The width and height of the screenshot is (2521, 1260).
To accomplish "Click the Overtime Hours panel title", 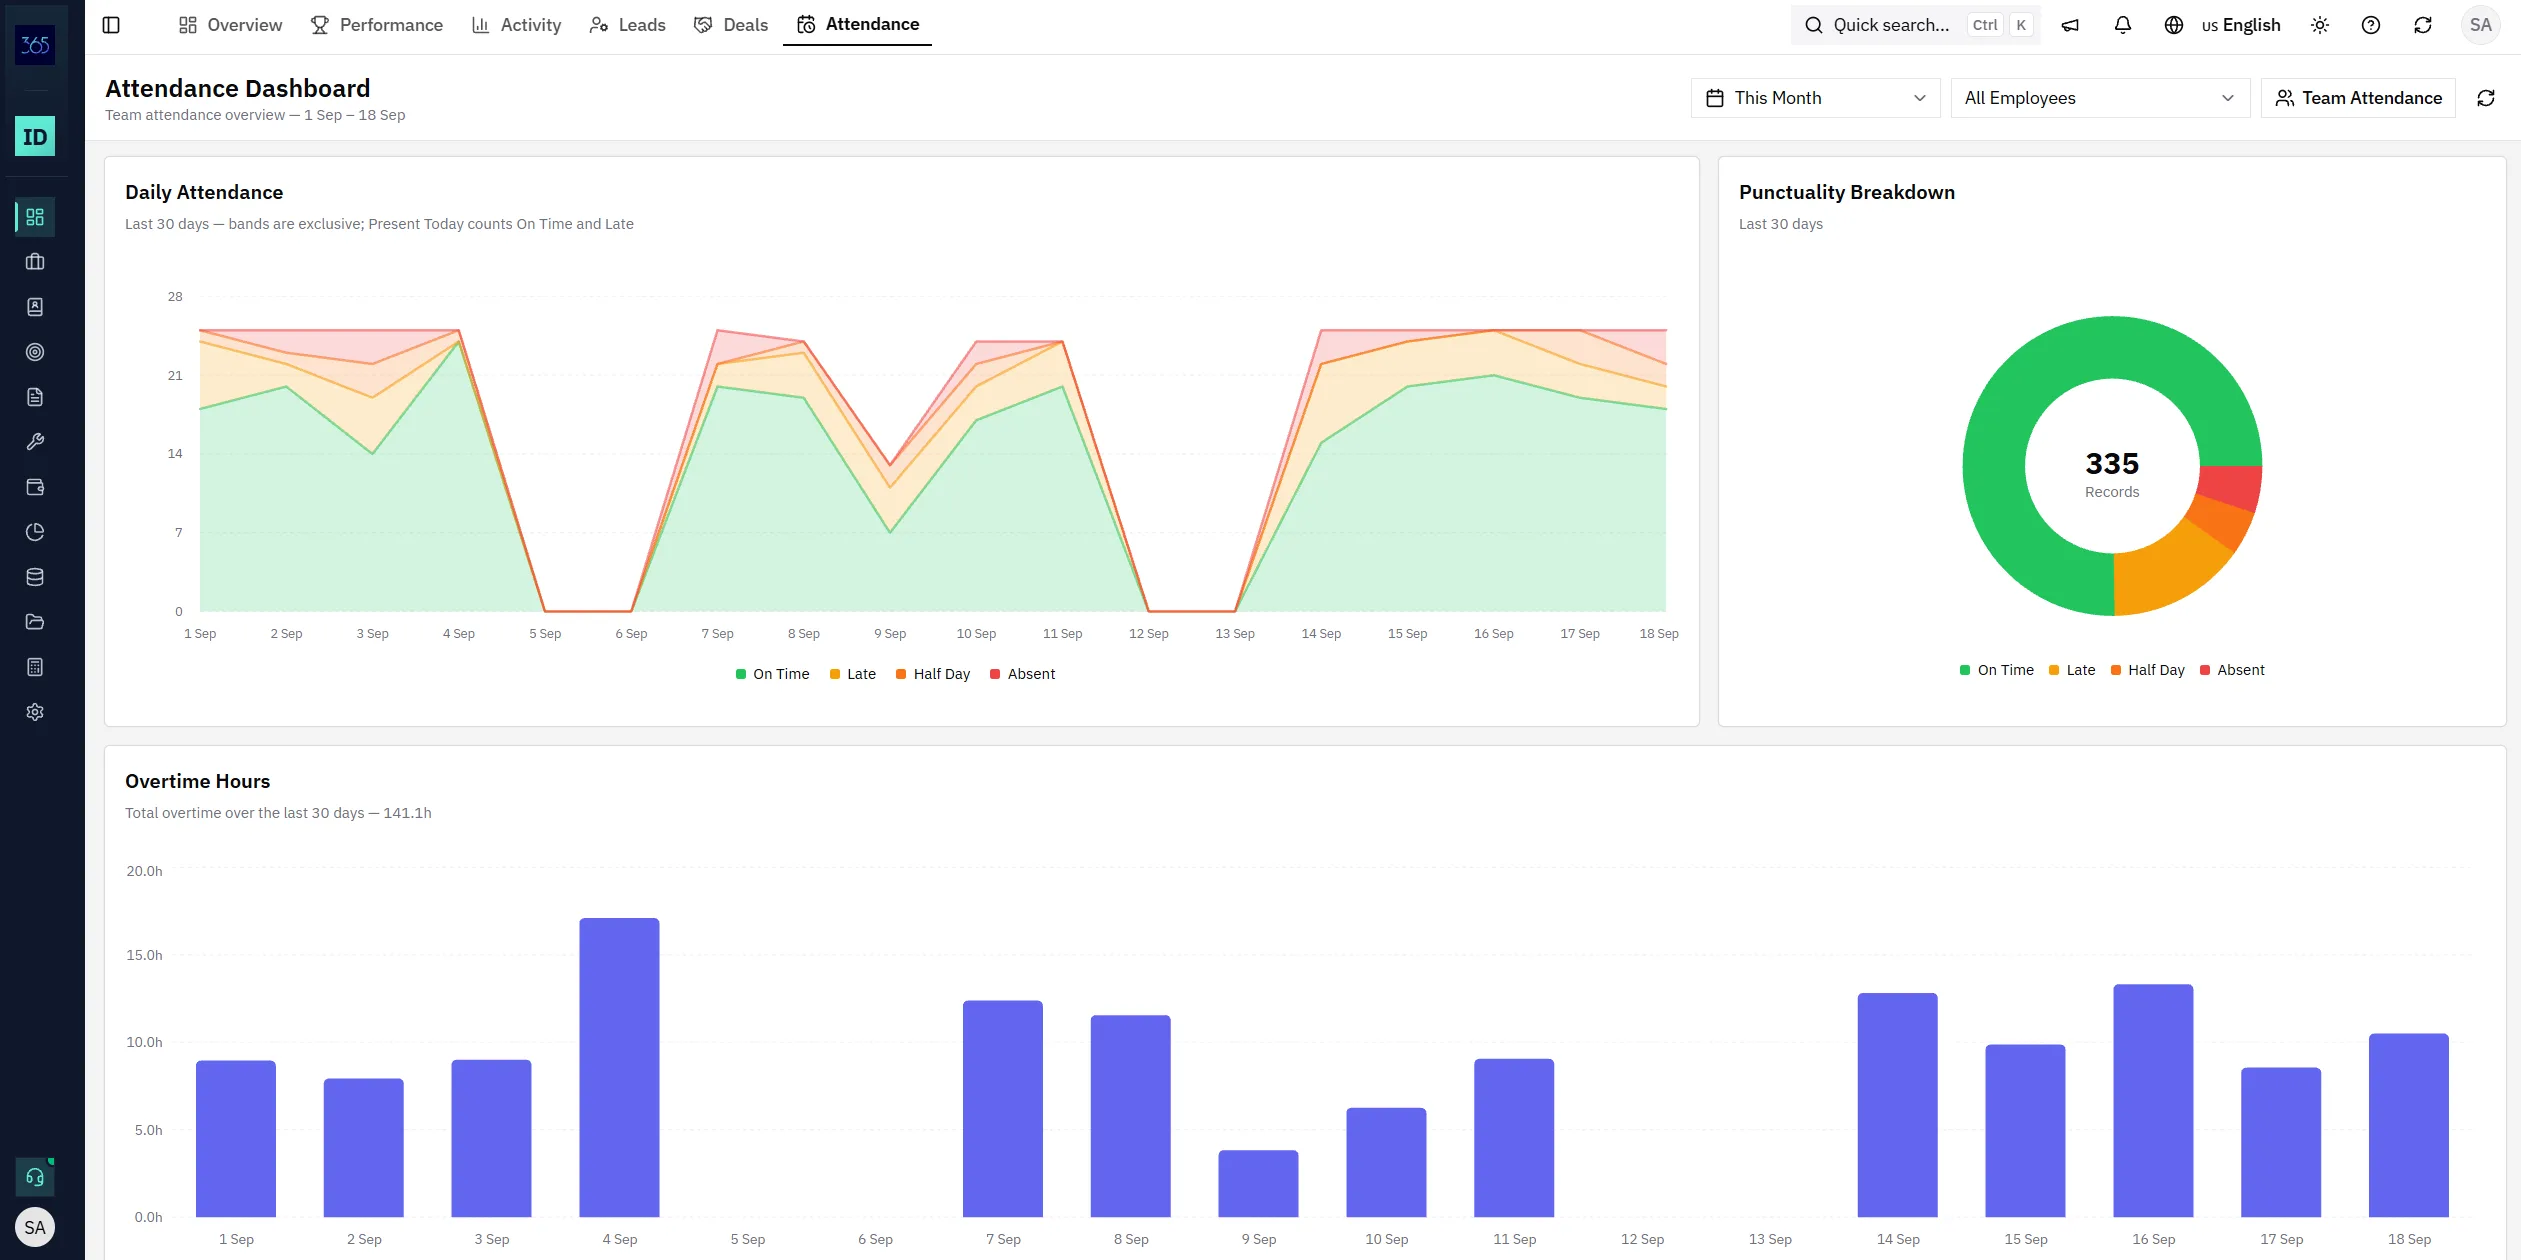I will pyautogui.click(x=198, y=781).
